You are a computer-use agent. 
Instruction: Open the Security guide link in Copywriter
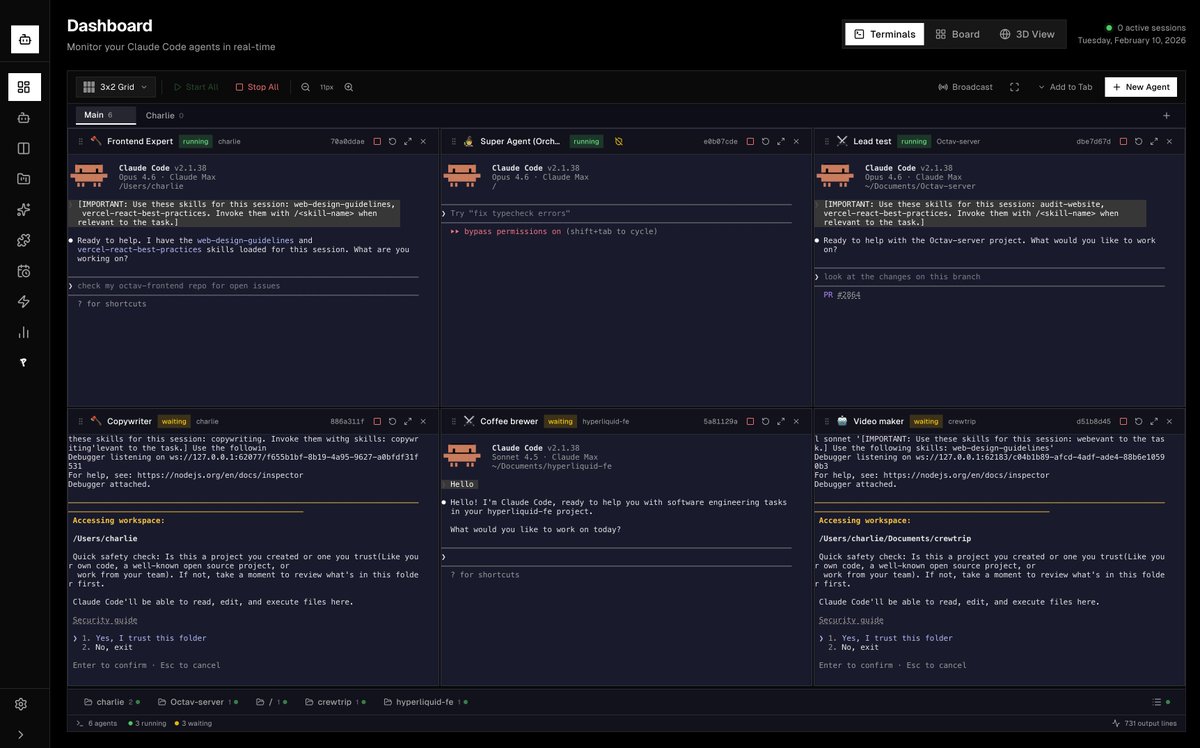click(x=105, y=620)
